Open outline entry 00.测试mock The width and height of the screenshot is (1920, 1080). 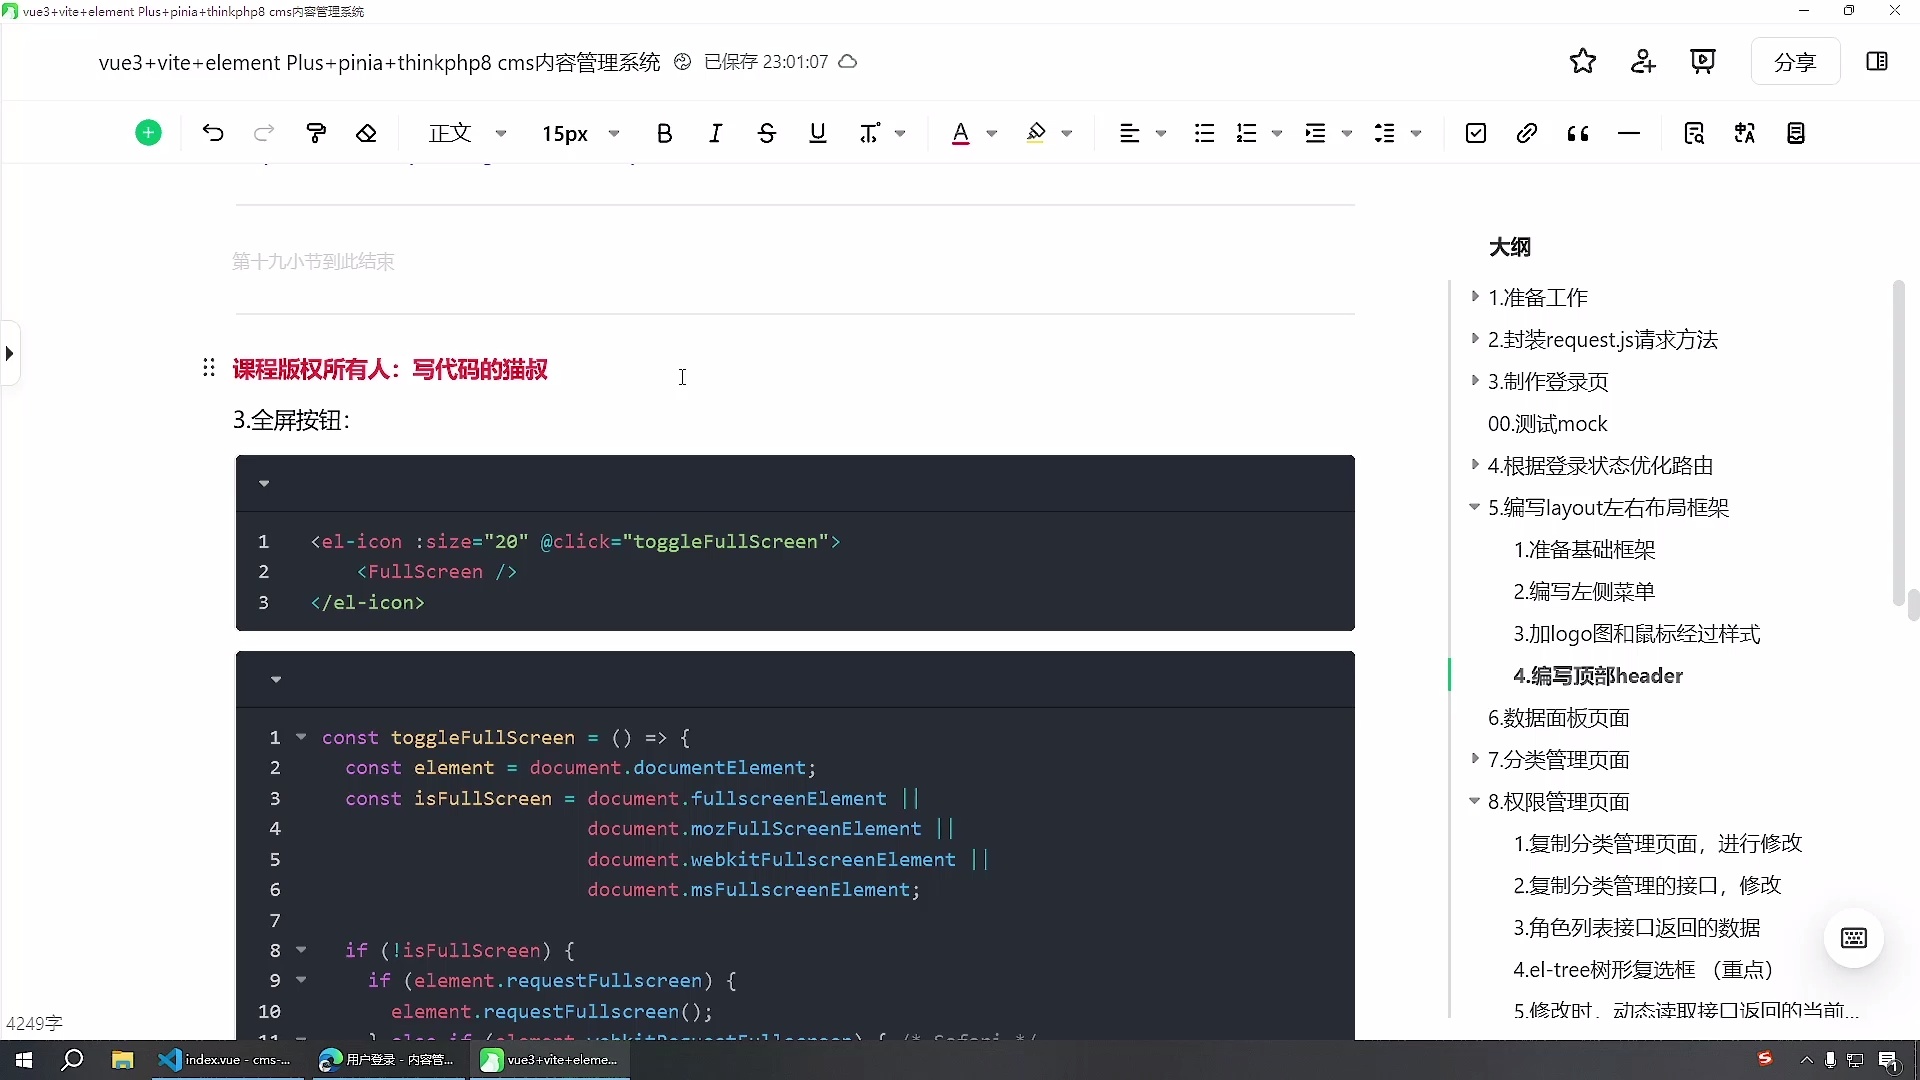1547,424
